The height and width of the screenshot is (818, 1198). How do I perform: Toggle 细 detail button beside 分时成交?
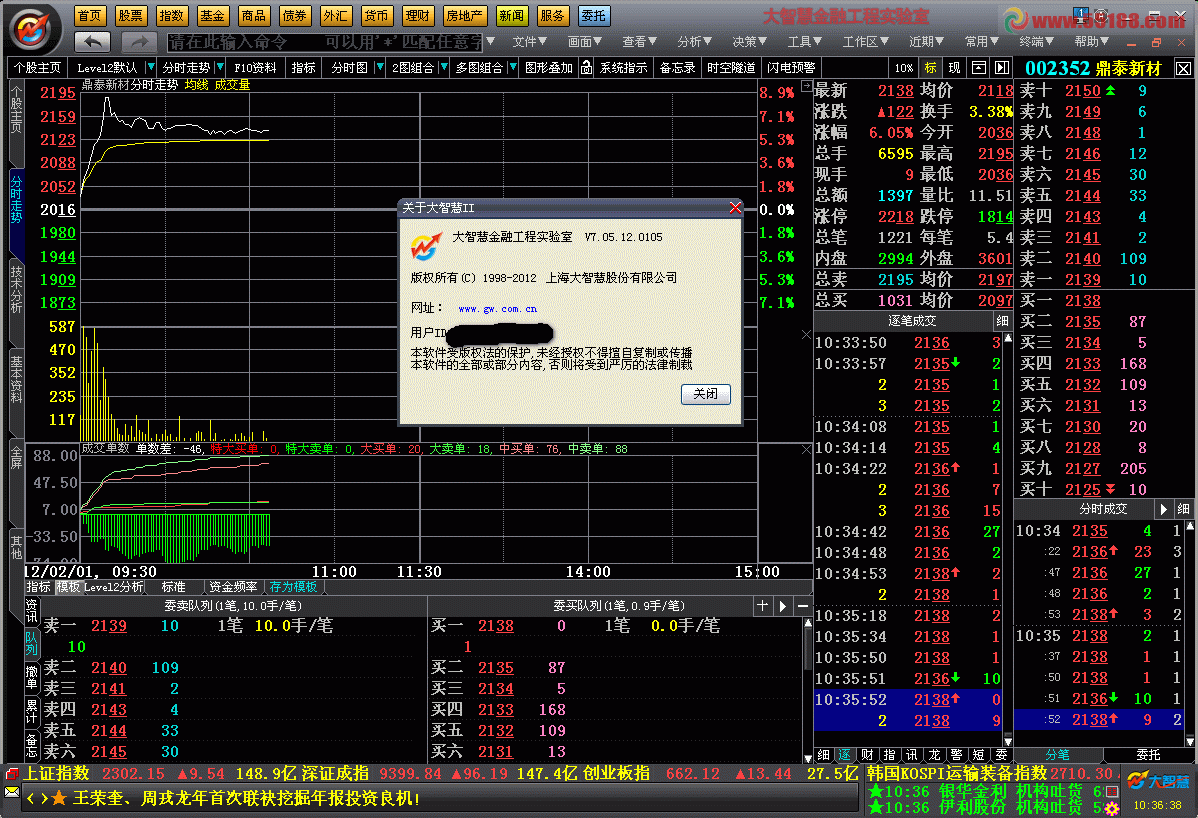(1183, 509)
